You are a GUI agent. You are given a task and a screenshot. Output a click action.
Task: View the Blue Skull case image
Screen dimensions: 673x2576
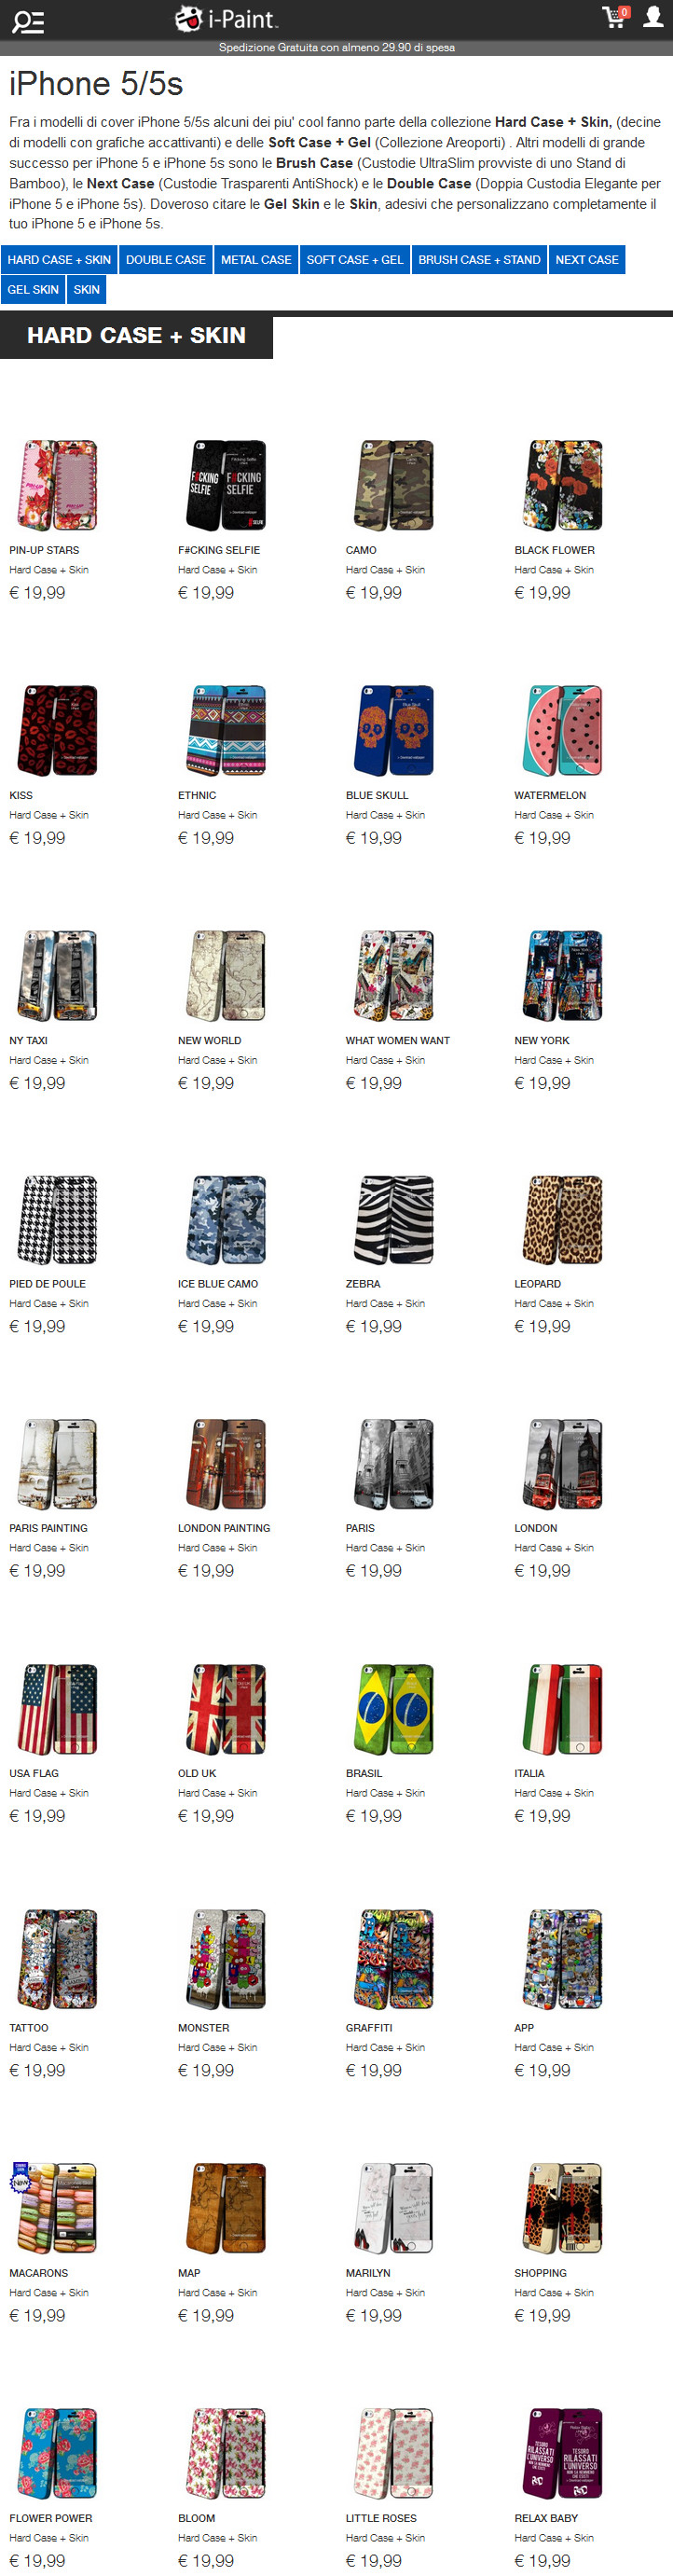tap(395, 730)
